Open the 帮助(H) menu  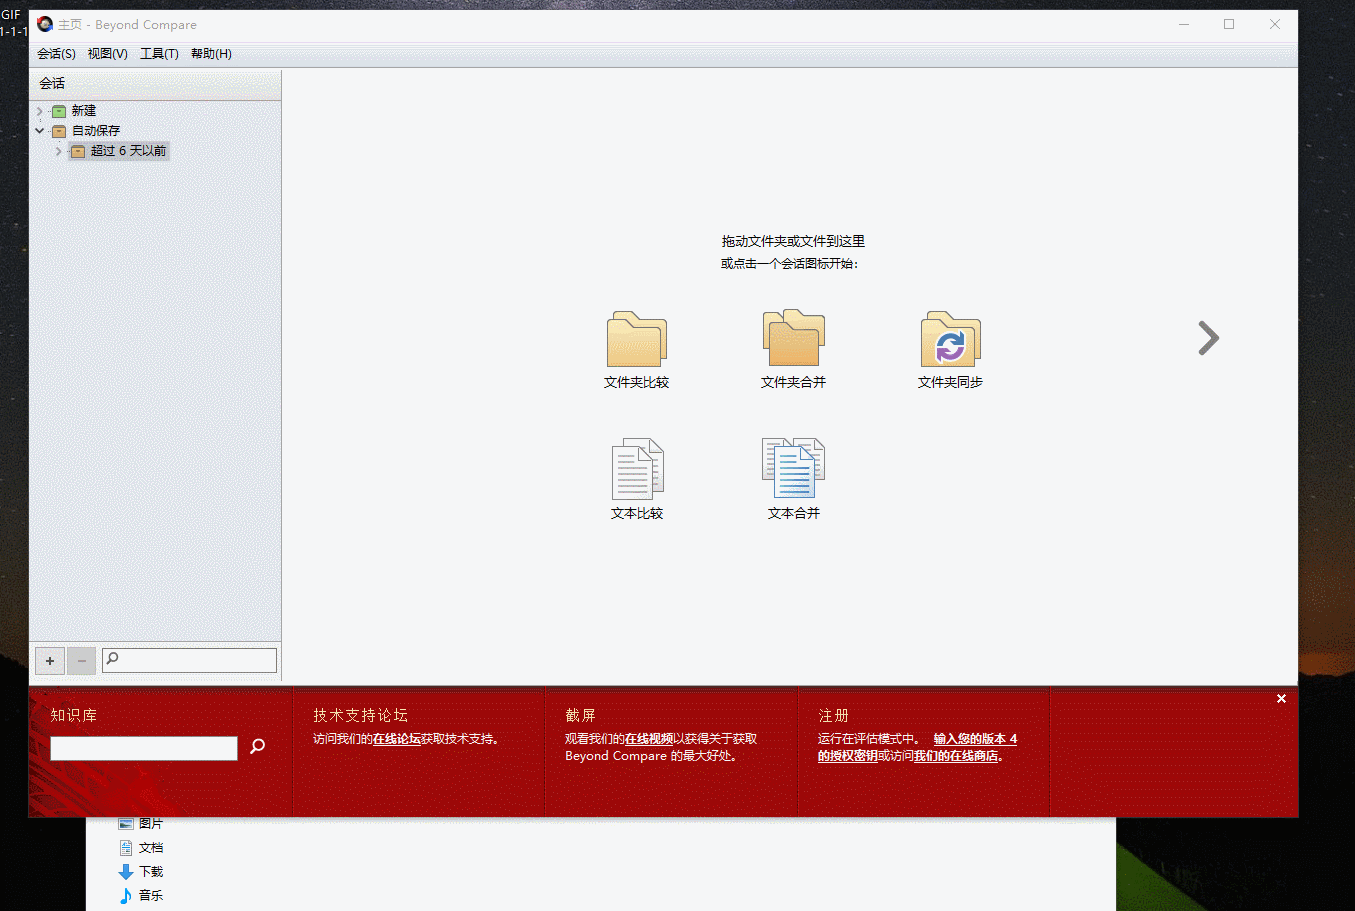tap(211, 54)
